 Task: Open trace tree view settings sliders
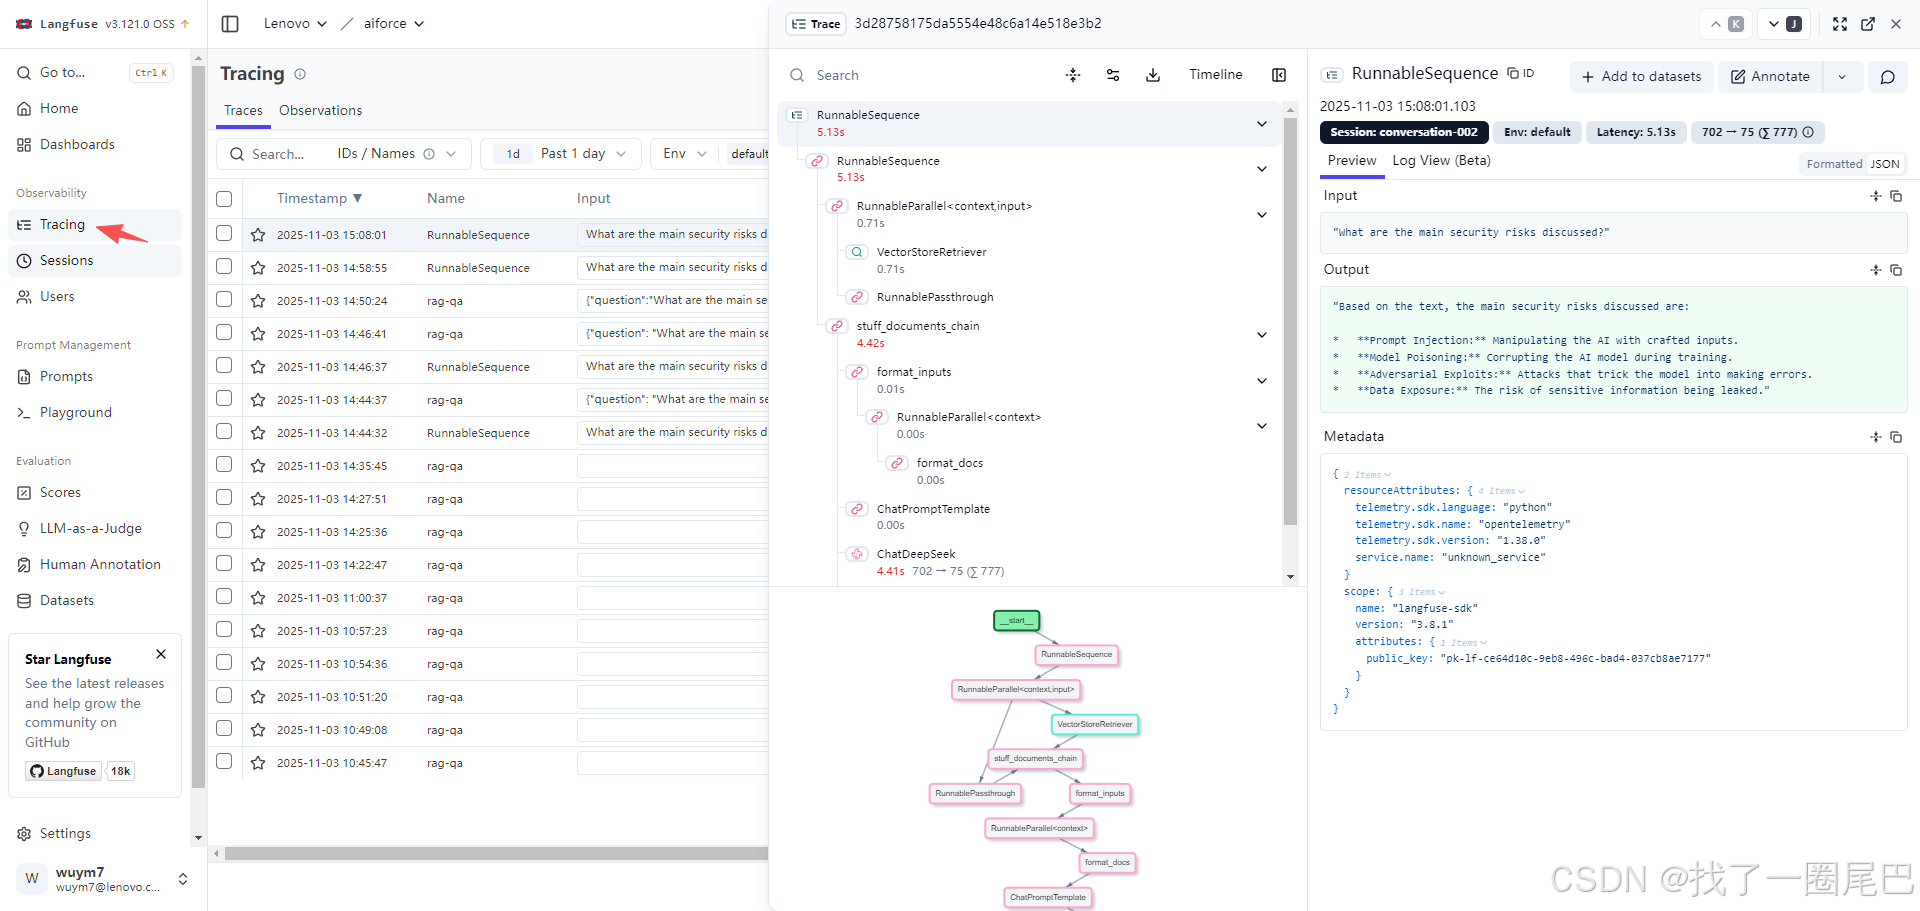(1113, 75)
